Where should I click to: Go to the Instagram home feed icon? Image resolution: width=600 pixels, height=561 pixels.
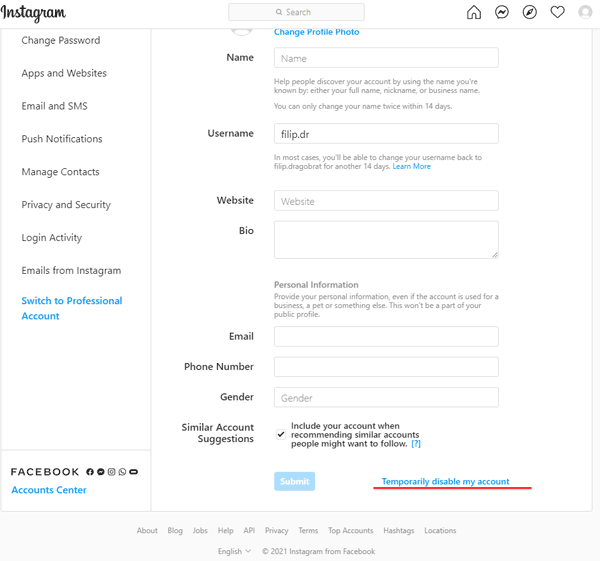(x=474, y=12)
